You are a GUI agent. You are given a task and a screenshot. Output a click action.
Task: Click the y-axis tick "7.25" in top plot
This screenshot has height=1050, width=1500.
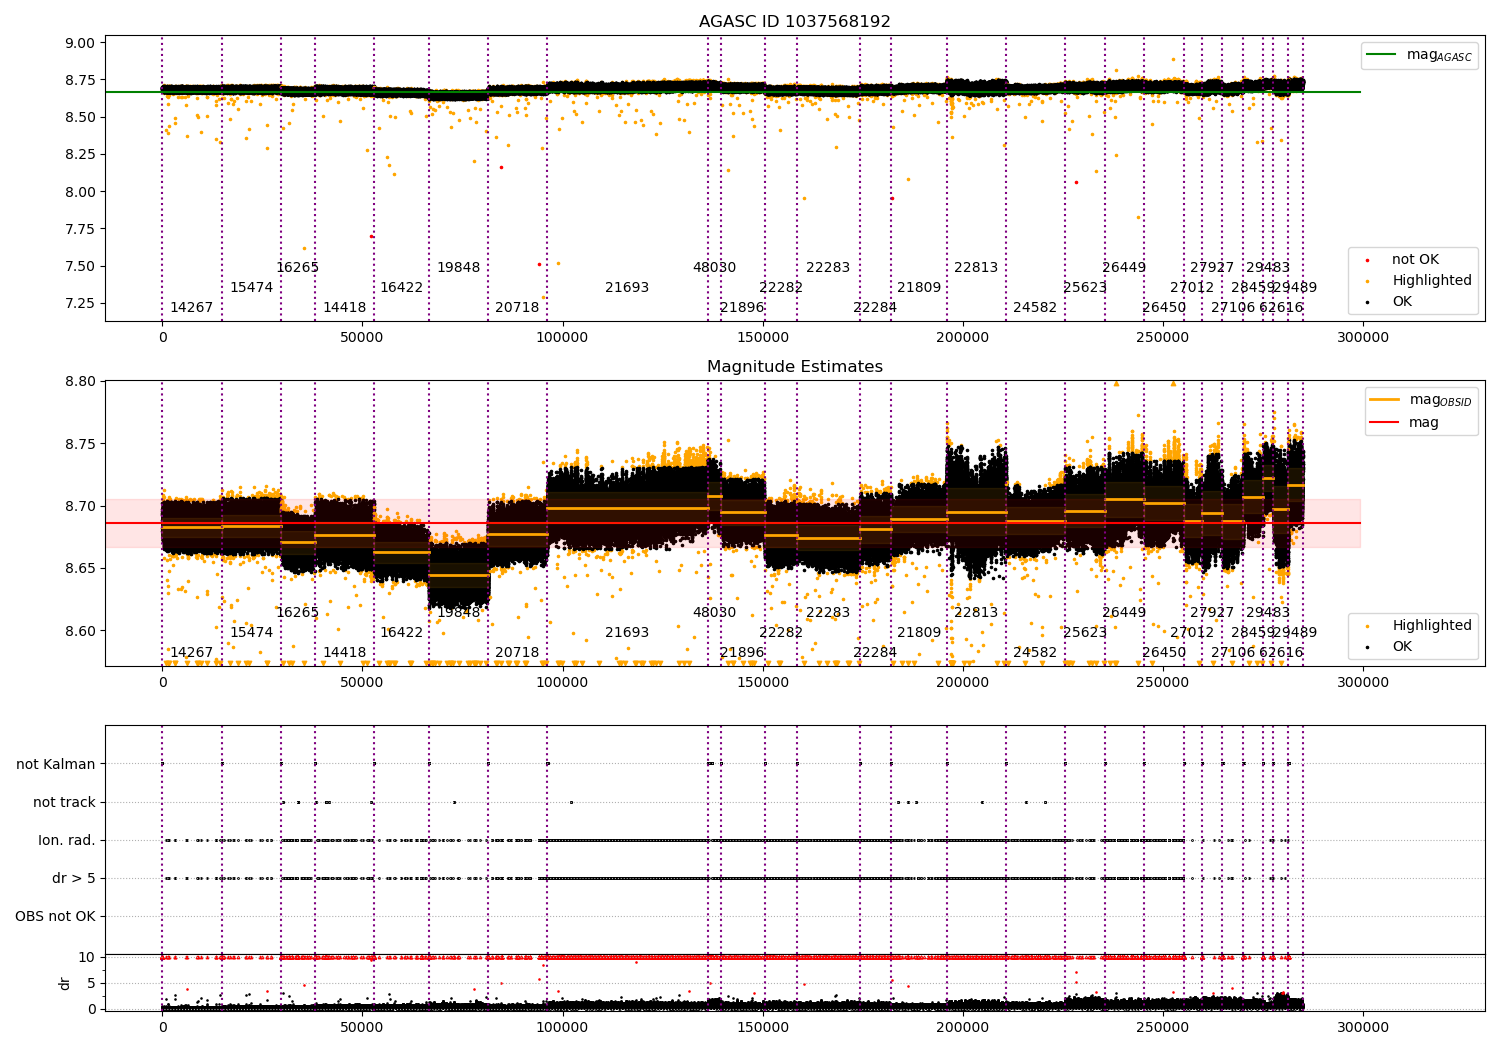80,304
